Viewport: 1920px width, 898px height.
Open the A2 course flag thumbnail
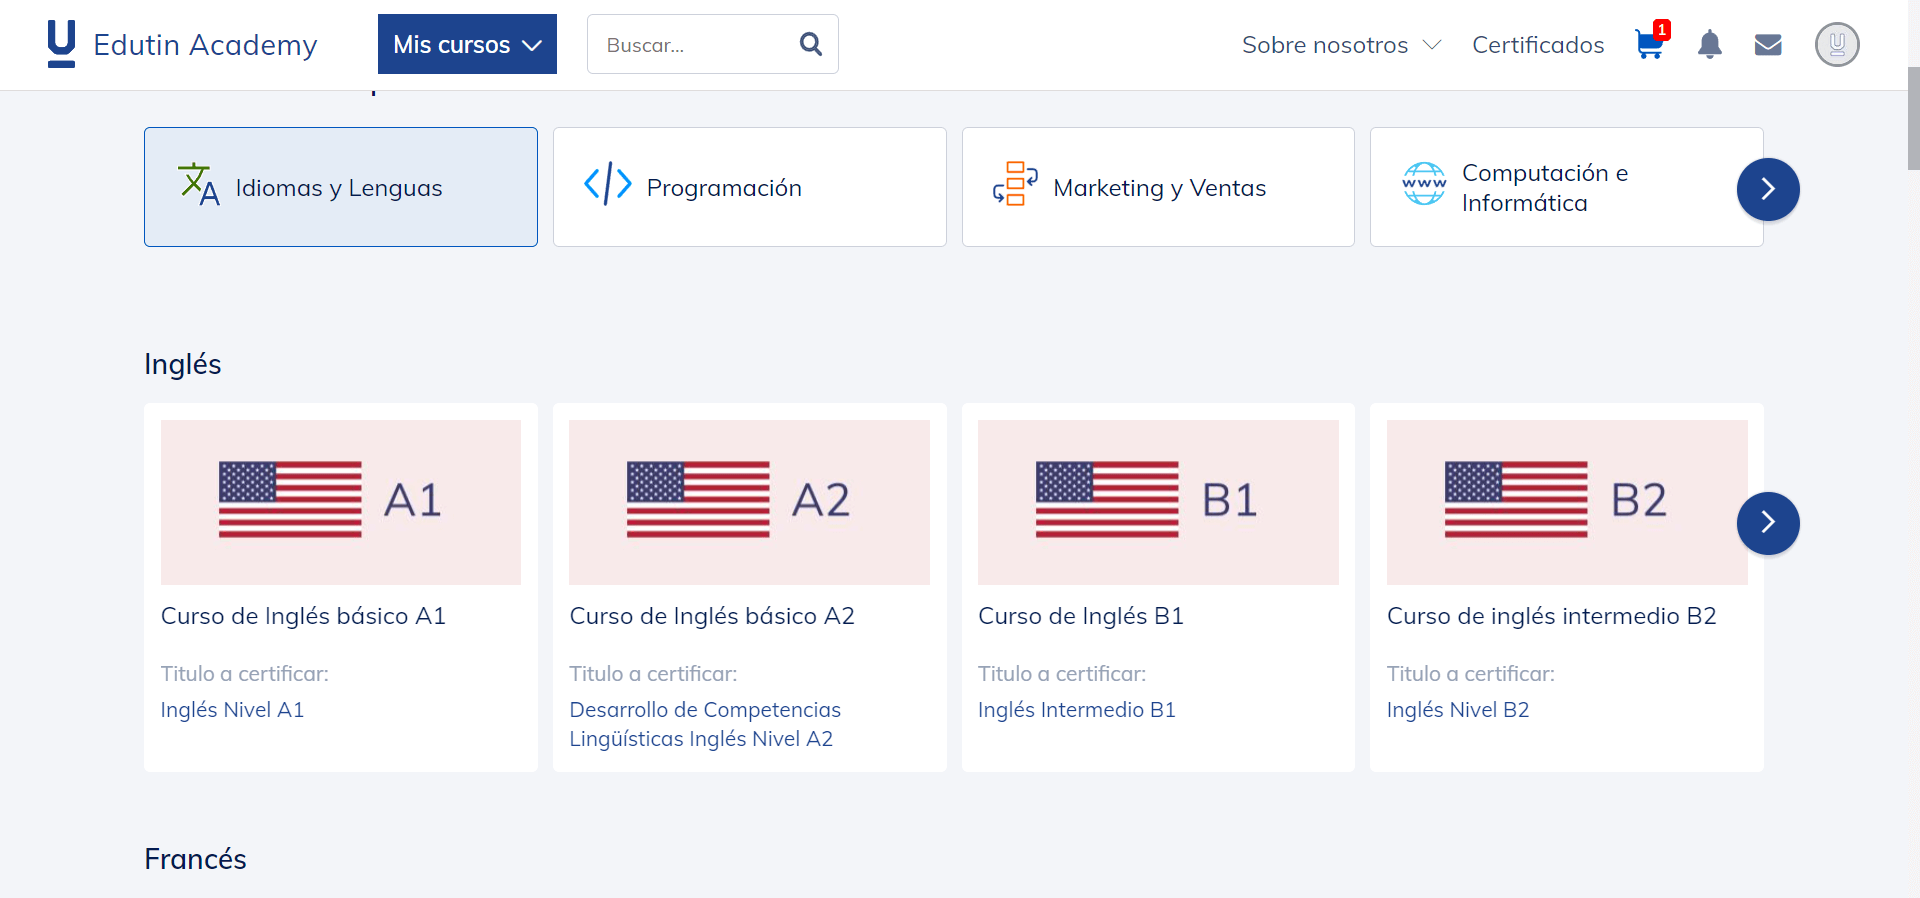749,502
